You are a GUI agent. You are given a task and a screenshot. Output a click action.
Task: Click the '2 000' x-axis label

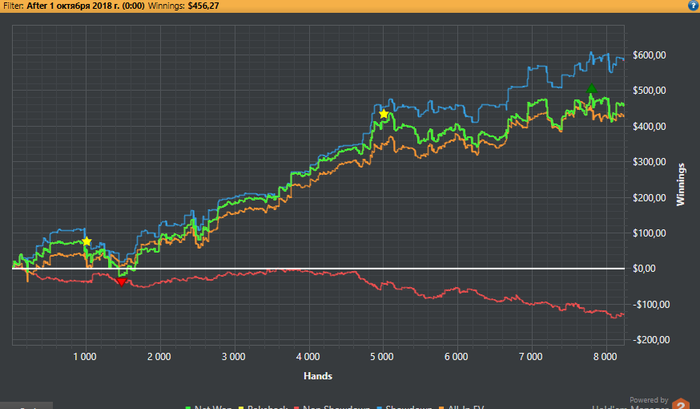click(x=159, y=357)
